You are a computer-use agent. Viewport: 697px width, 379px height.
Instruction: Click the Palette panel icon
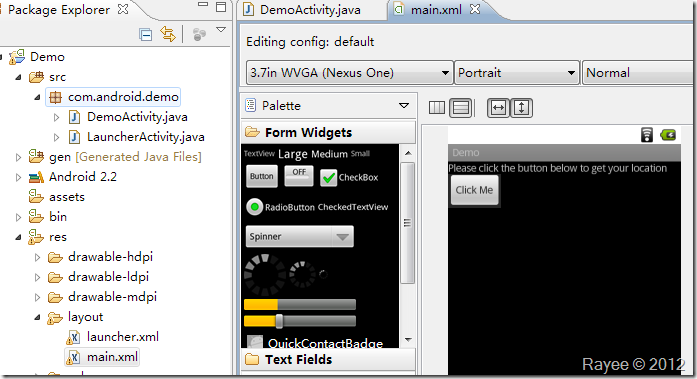[x=251, y=105]
